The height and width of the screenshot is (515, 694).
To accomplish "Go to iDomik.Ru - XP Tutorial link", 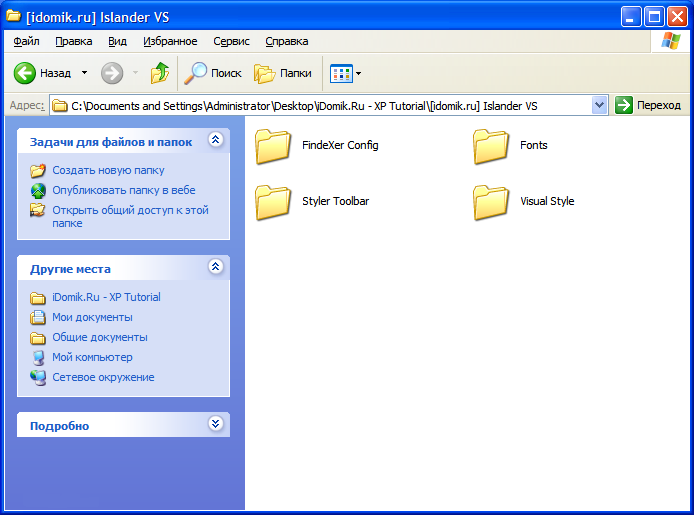I will [x=106, y=297].
